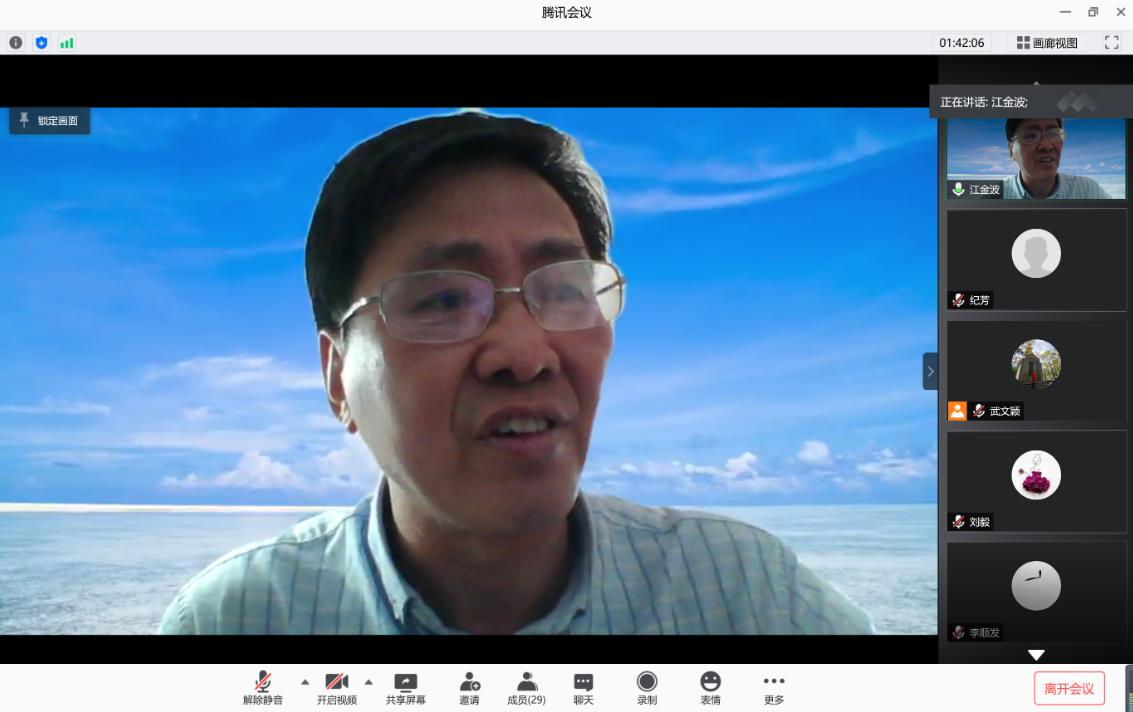Viewport: 1133px width, 712px height.
Task: Unmute microphone via 解除静音
Action: pos(263,688)
